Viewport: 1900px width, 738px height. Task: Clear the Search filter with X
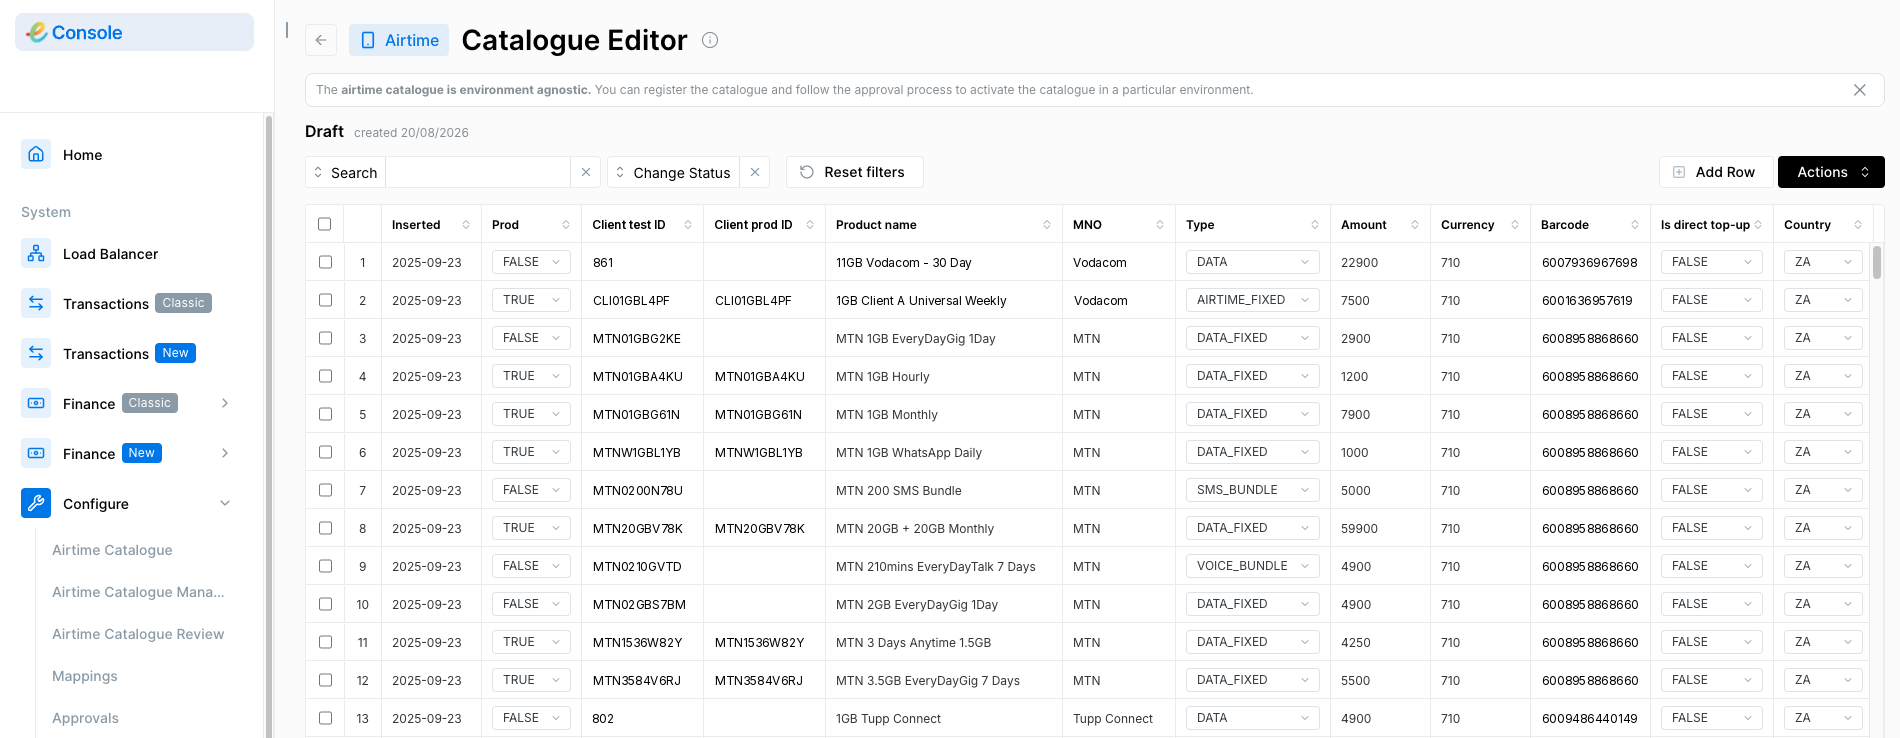point(586,172)
